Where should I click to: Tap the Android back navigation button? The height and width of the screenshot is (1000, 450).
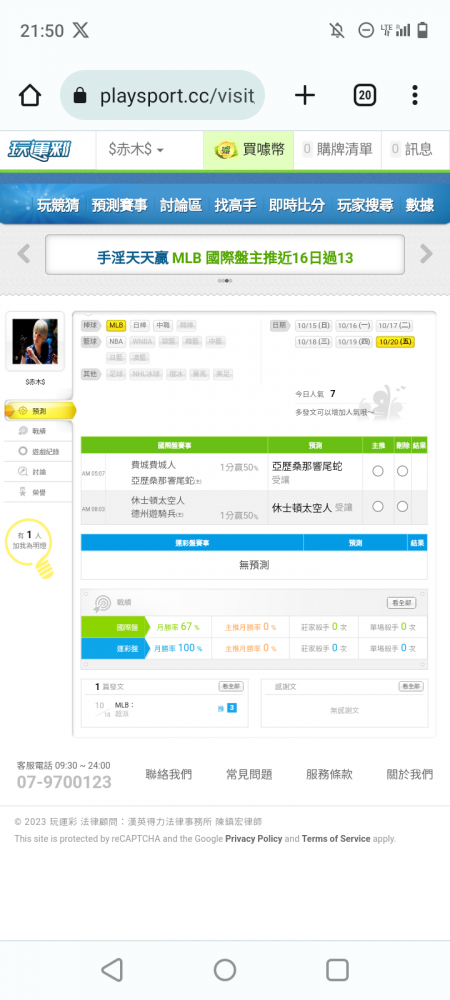112,970
